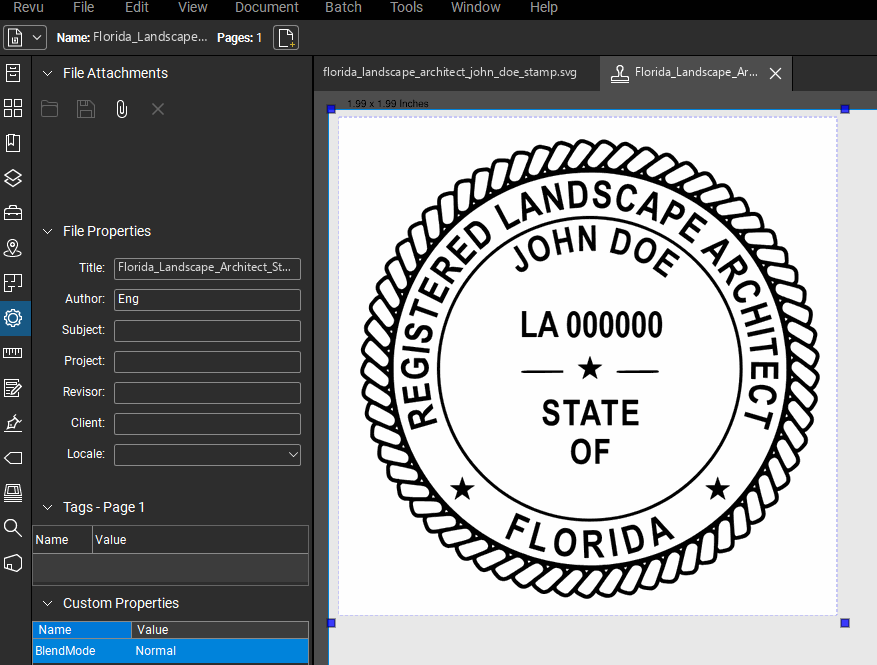Click the Pages: 1 indicator
The width and height of the screenshot is (877, 665).
point(239,37)
